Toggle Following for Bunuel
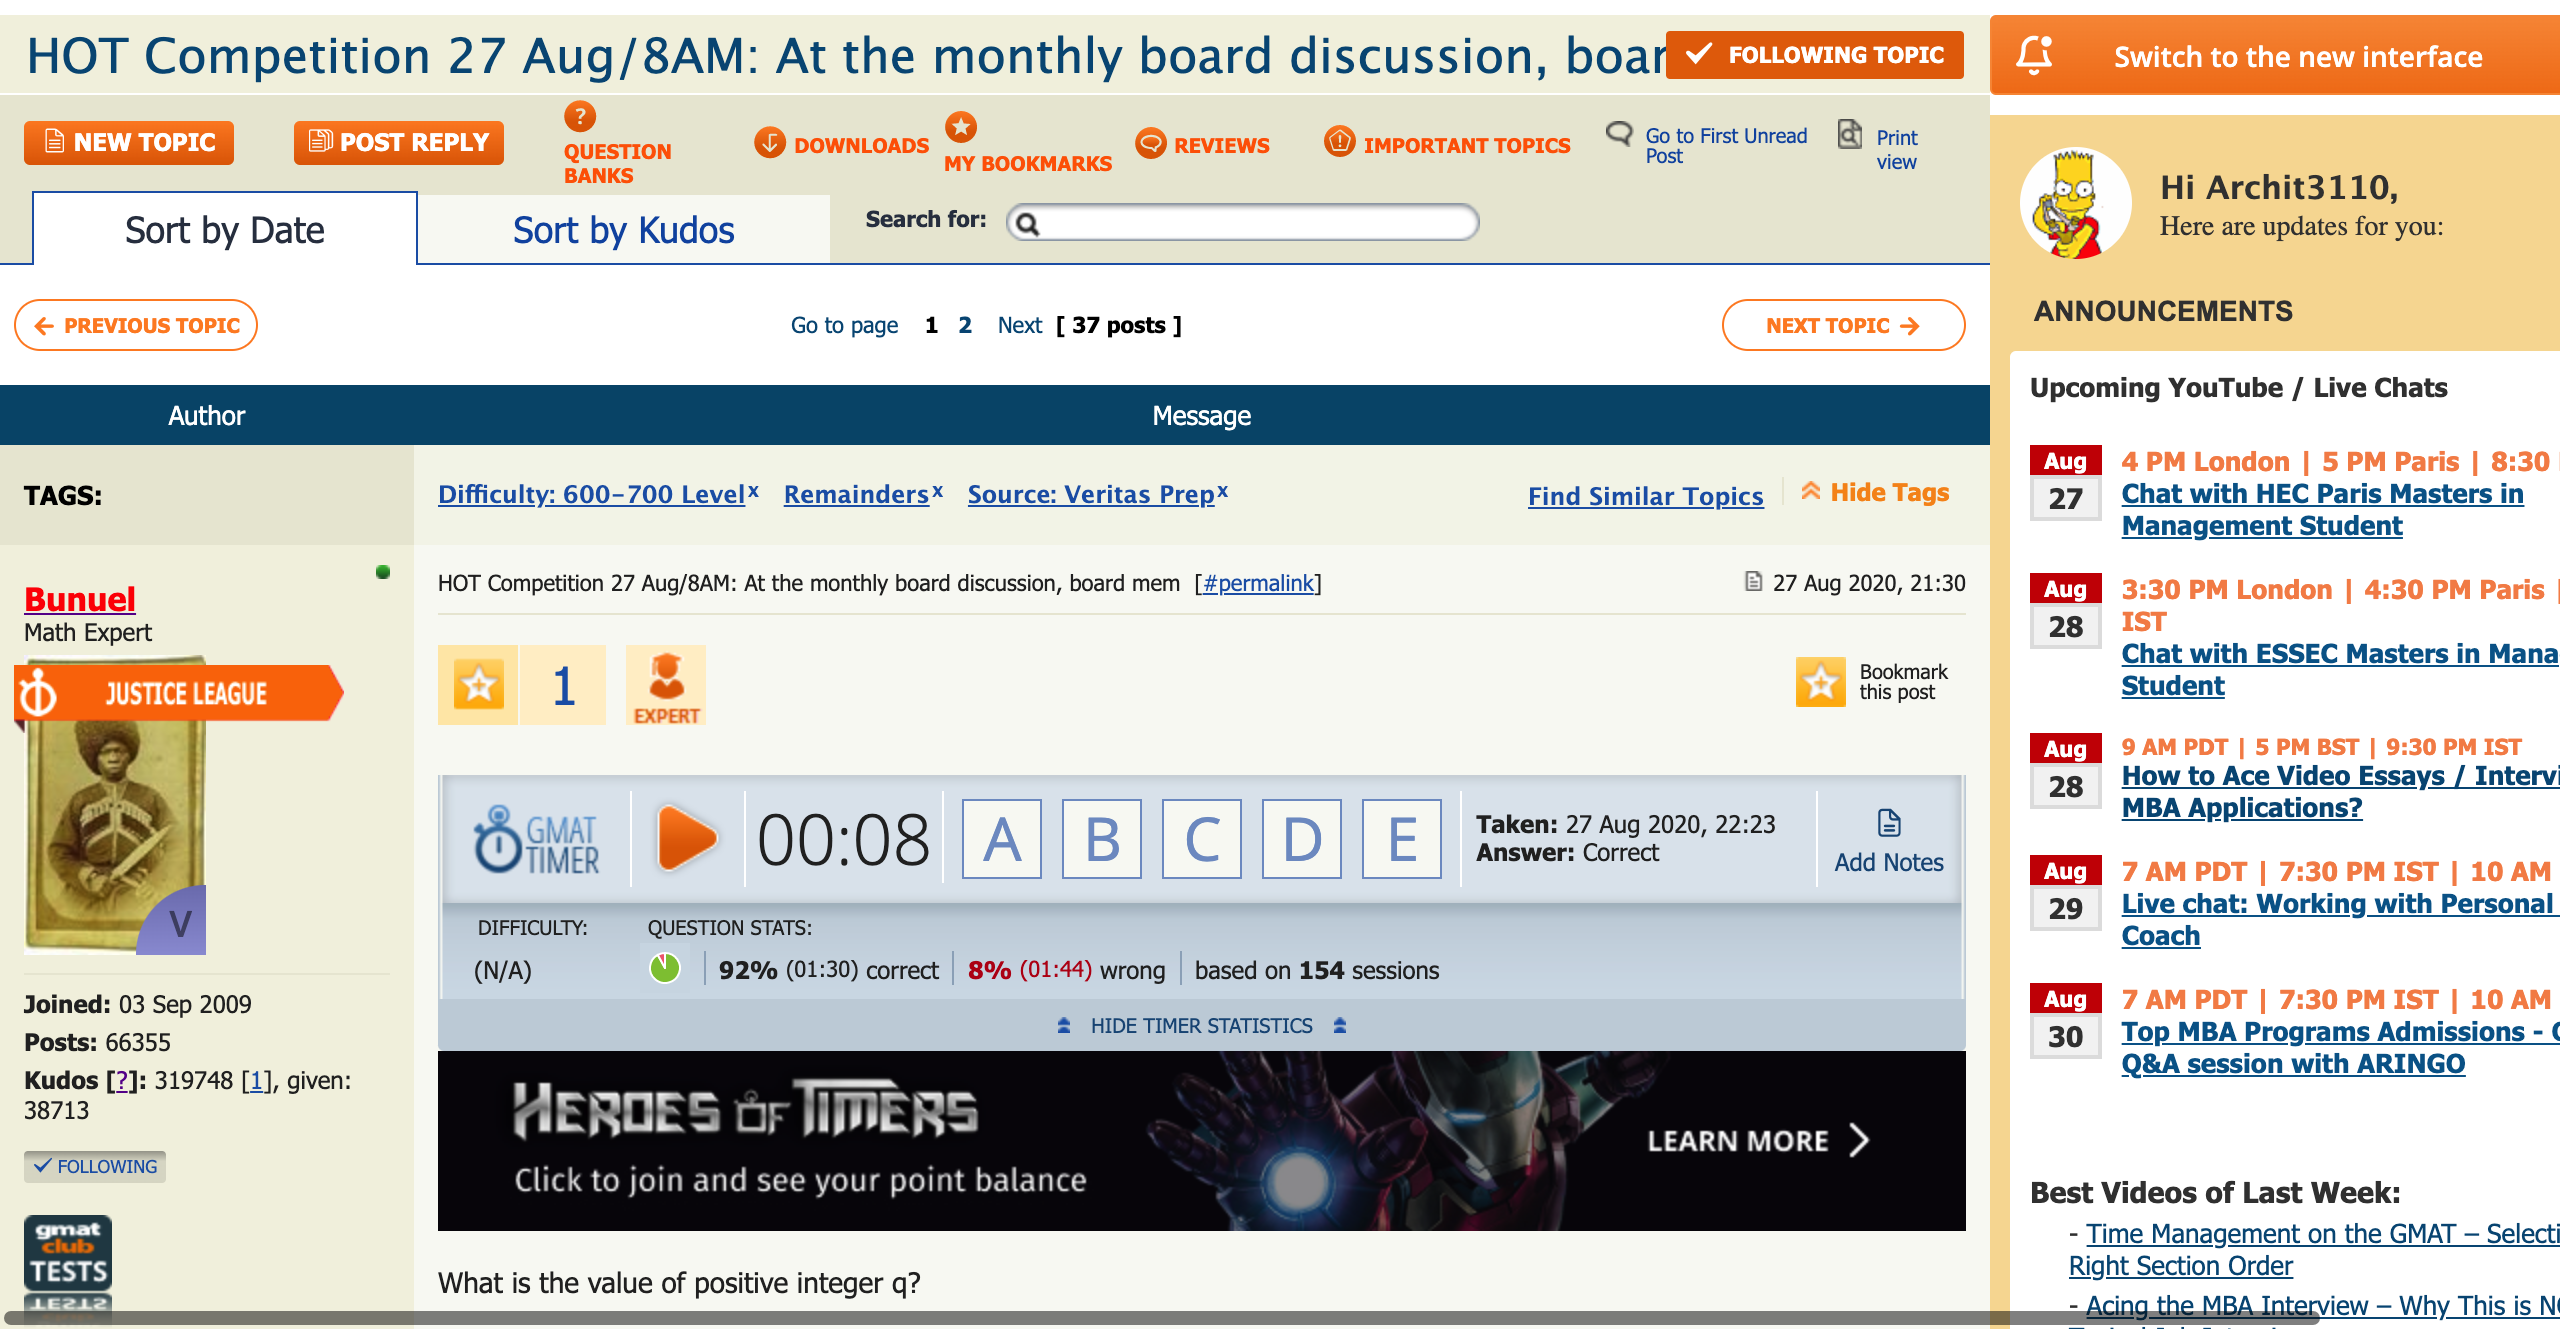The height and width of the screenshot is (1329, 2560). click(x=94, y=1166)
